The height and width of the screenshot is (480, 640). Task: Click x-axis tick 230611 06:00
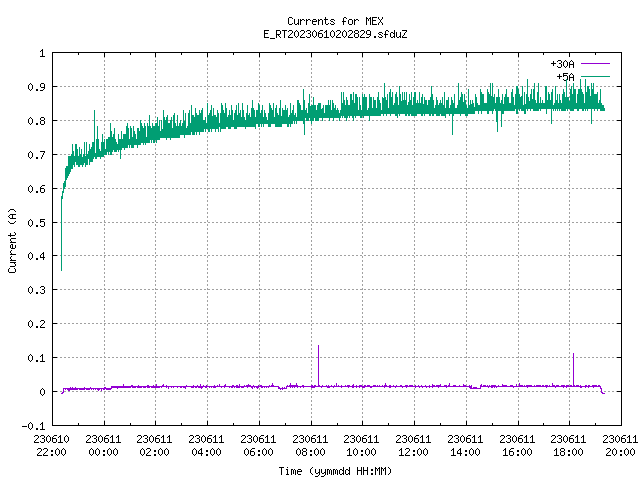[258, 445]
